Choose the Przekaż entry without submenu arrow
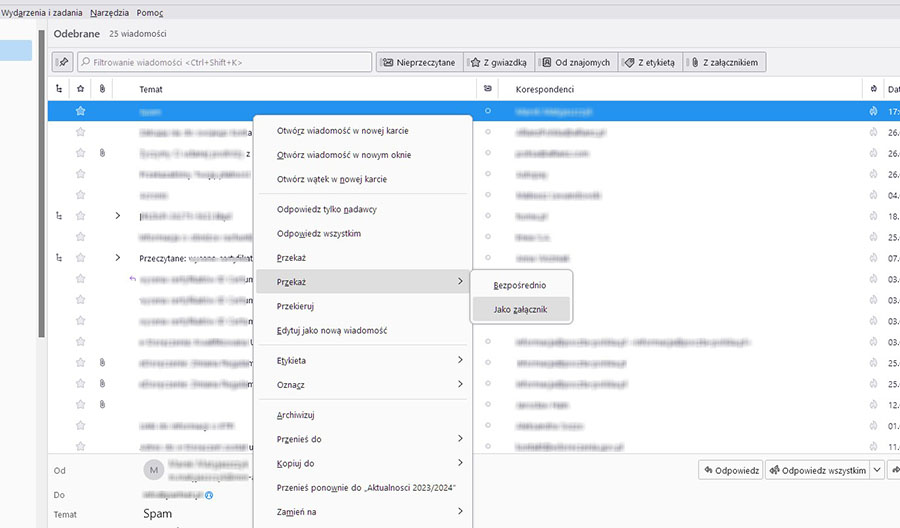Viewport: 900px width, 528px height. pyautogui.click(x=362, y=258)
